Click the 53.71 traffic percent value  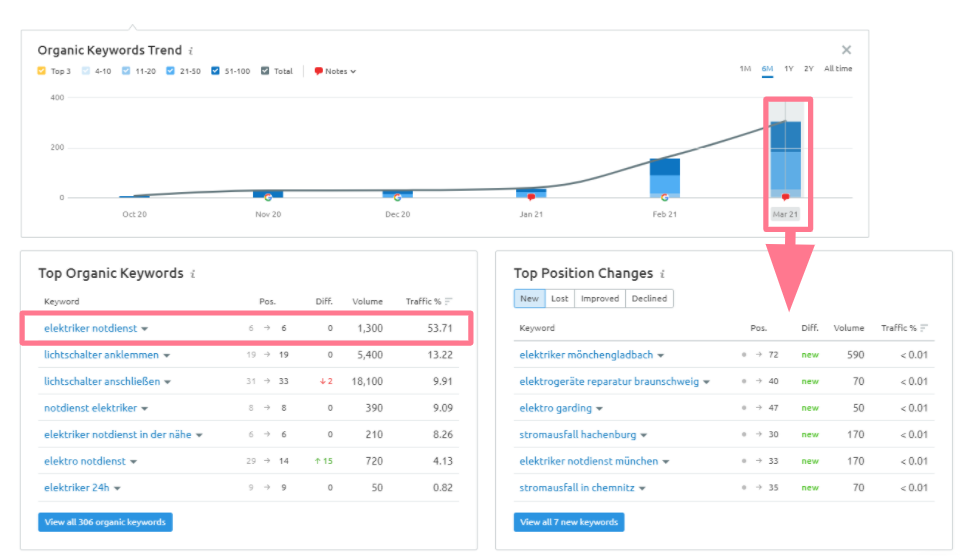[440, 329]
